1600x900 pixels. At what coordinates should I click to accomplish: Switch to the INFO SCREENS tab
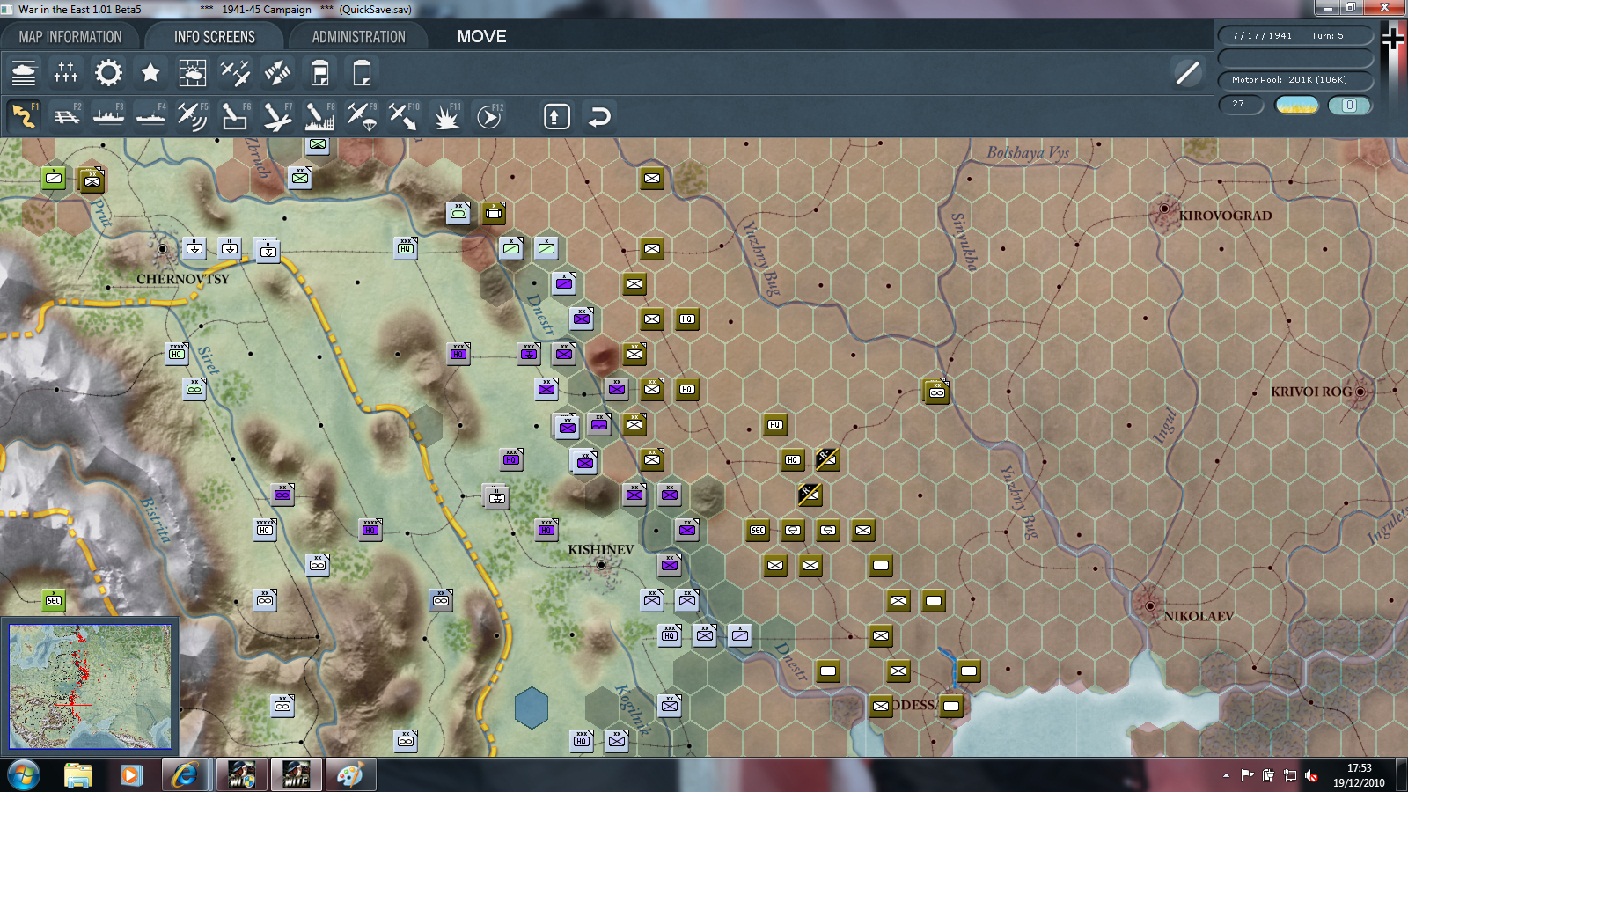(x=214, y=37)
